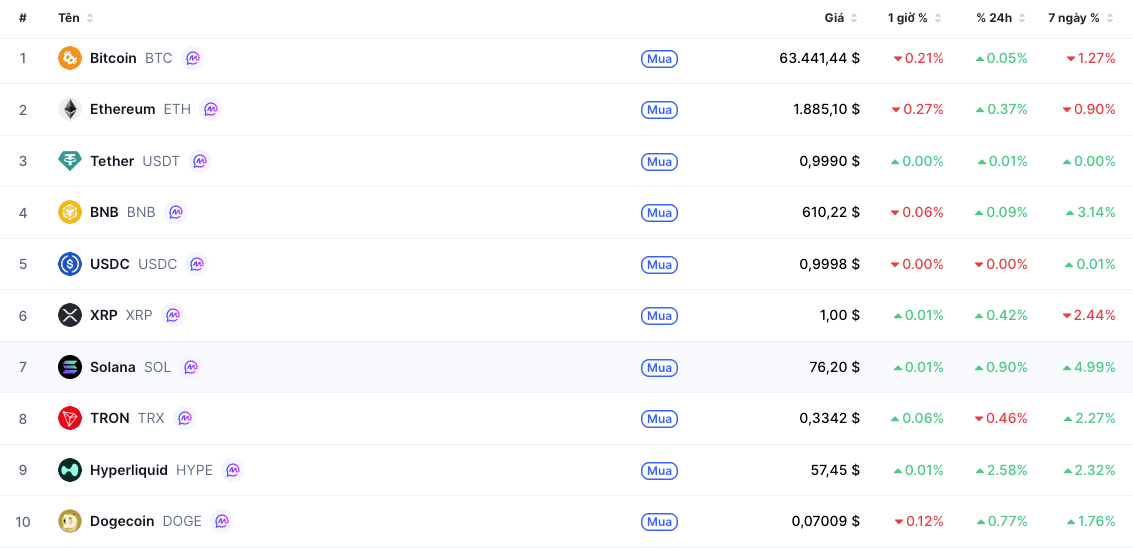Screen dimensions: 1133x548
Task: Click the price 57,45 $
Action: pos(835,471)
